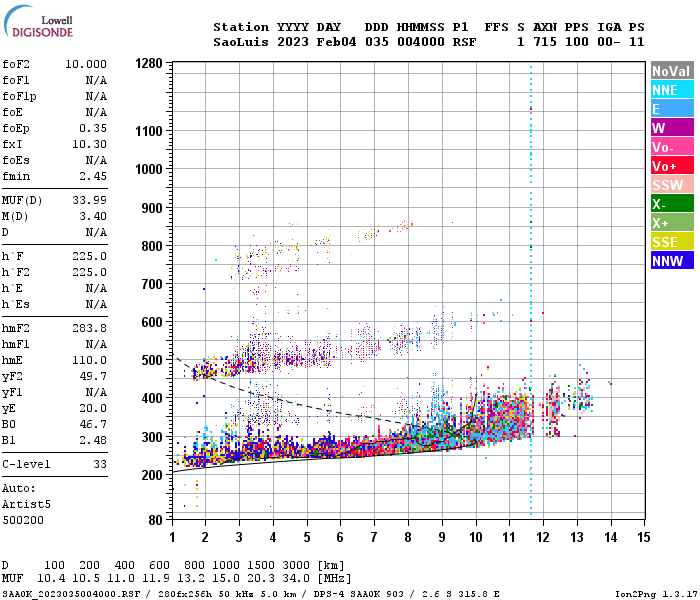Click the pink Vo- legend box
700x600 pixels.
click(672, 147)
